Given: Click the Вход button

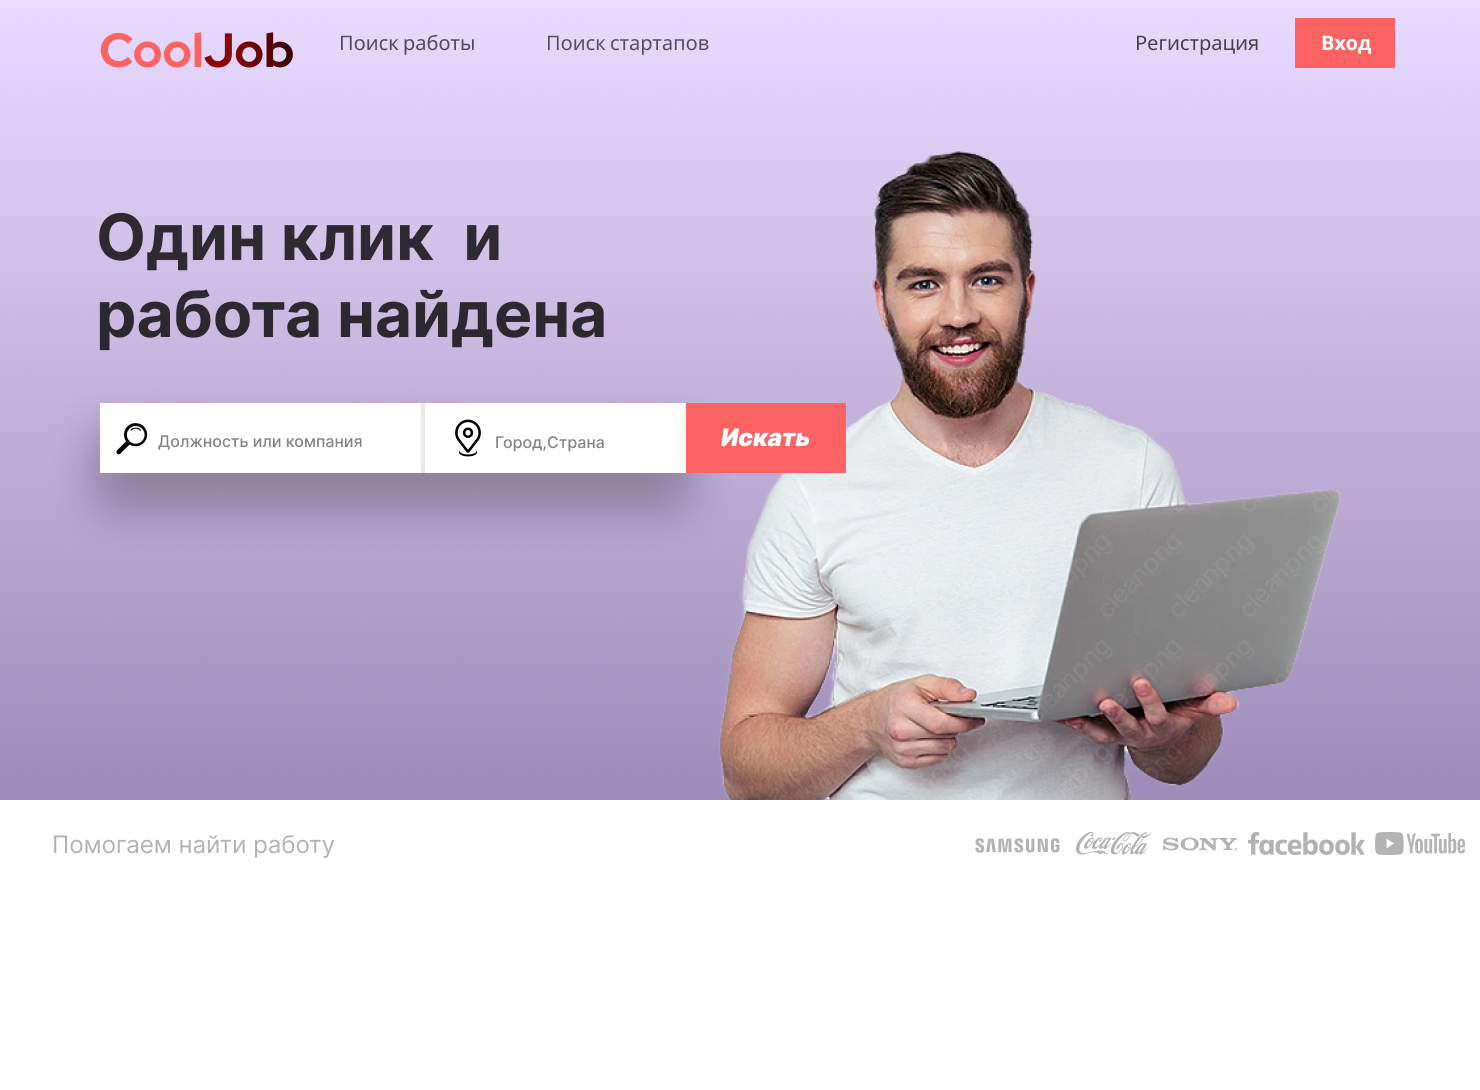Looking at the screenshot, I should click(1345, 43).
